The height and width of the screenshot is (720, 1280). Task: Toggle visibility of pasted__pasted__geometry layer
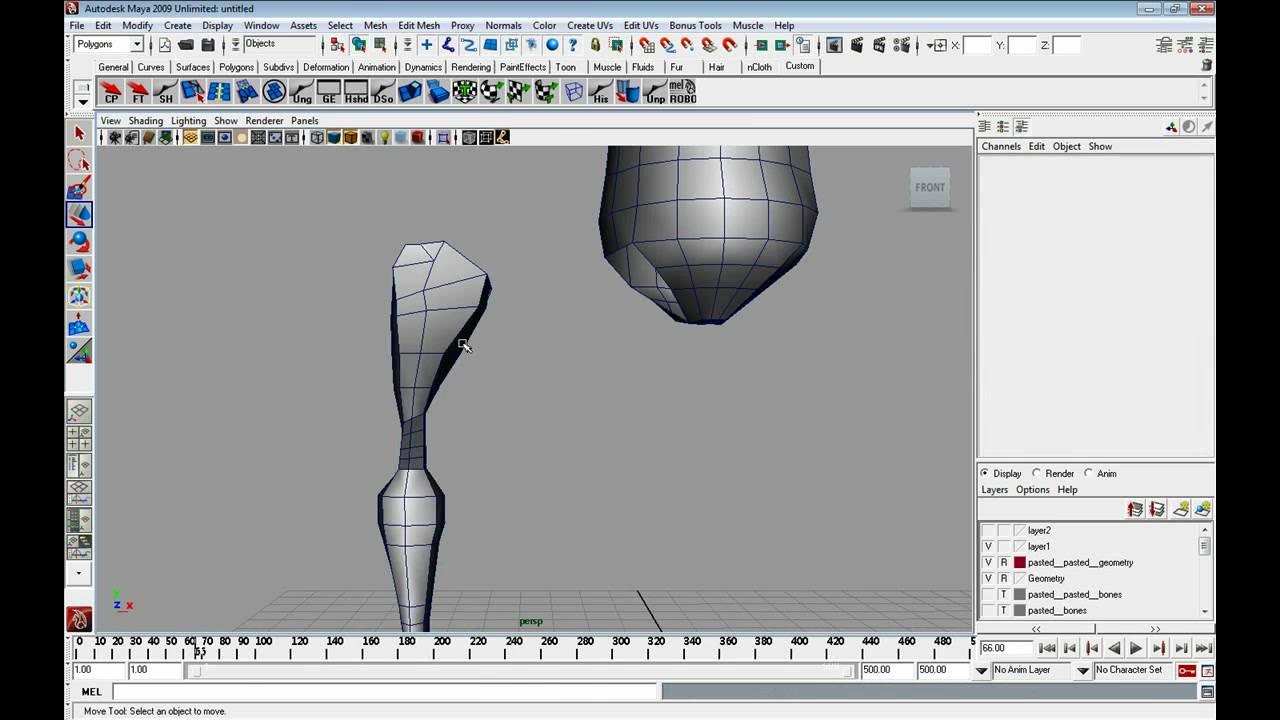coord(988,563)
